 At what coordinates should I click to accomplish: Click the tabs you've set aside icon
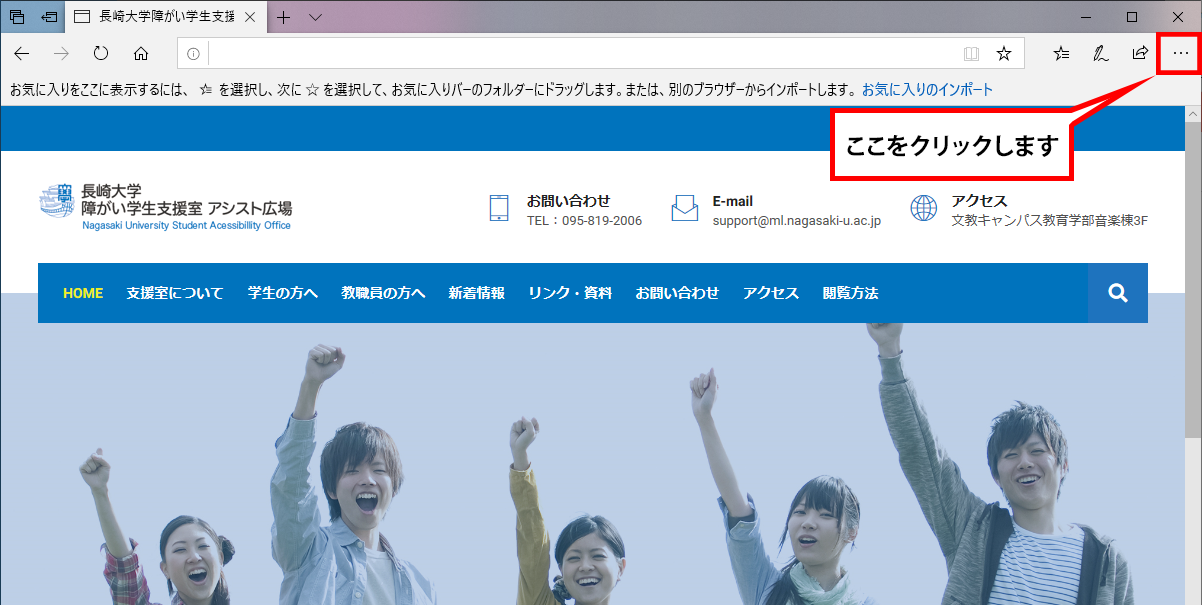[x=17, y=17]
